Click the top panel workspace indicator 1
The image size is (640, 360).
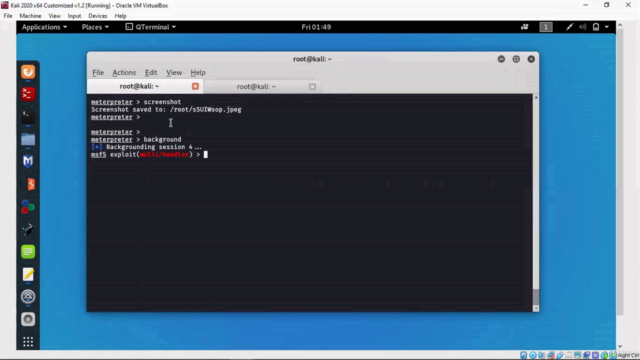(x=546, y=27)
